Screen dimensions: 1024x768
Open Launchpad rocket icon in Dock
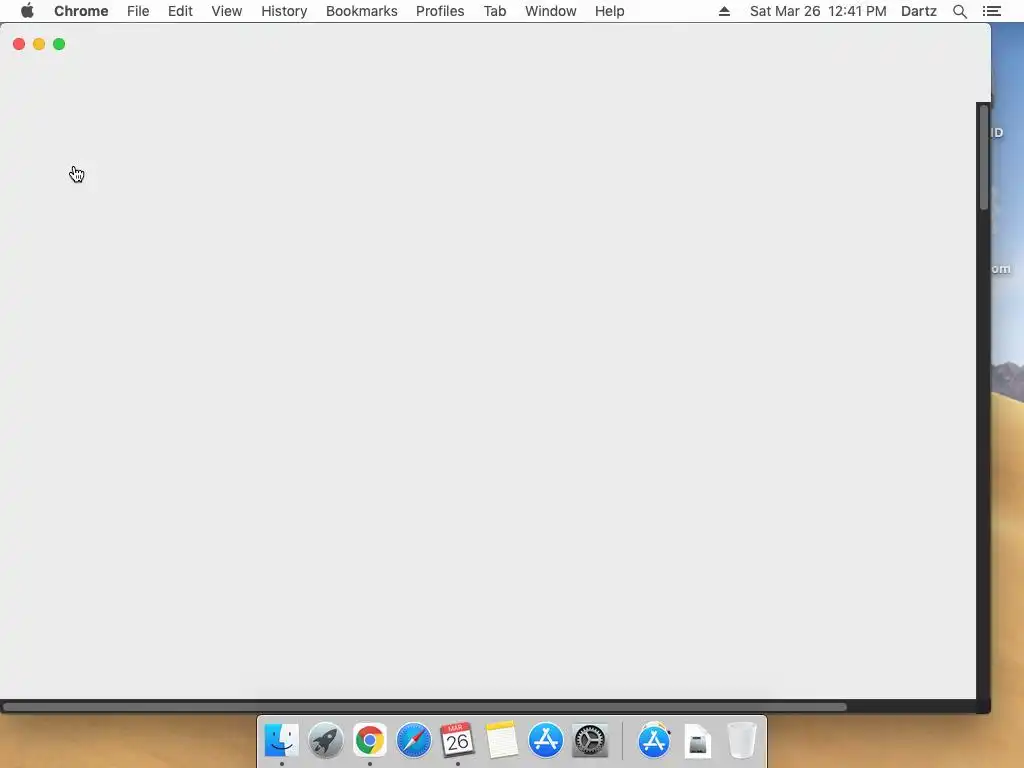(326, 741)
